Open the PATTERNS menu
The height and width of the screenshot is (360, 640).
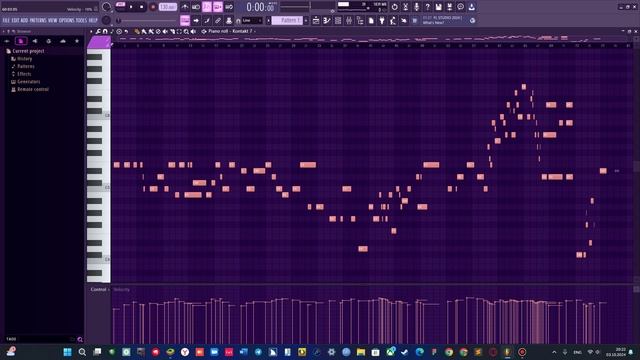click(38, 20)
